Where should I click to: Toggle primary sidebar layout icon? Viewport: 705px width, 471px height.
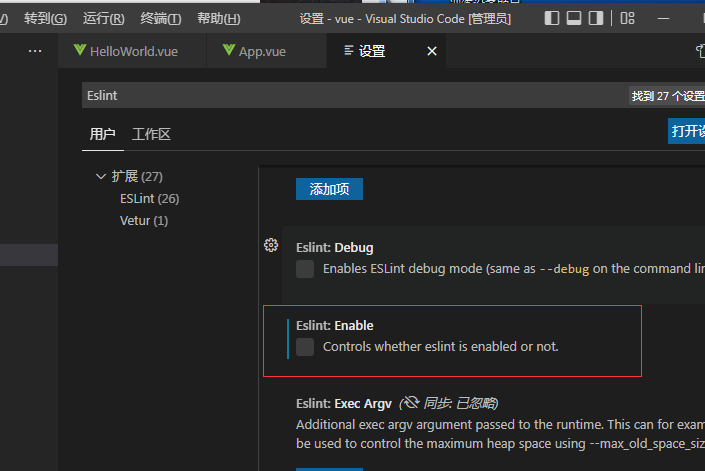(552, 18)
